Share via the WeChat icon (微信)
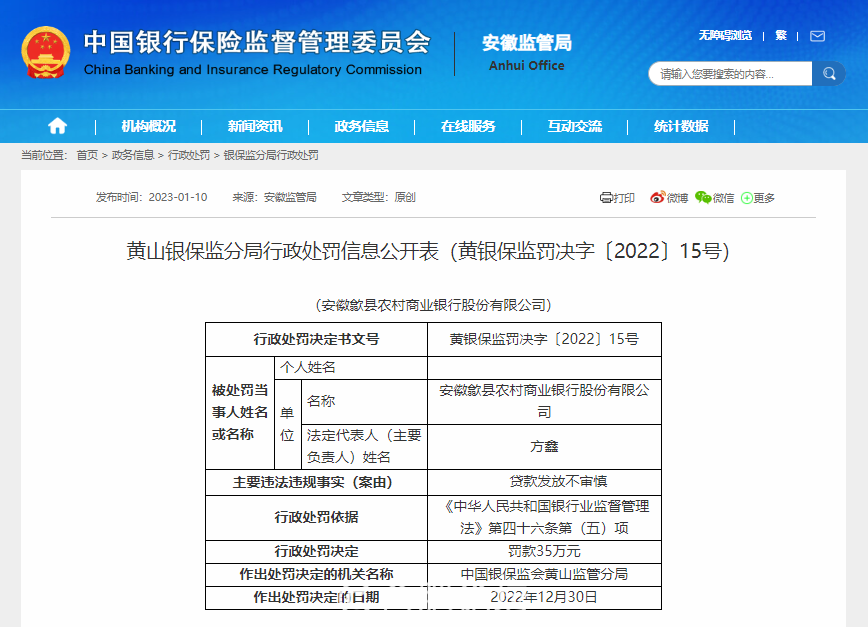The width and height of the screenshot is (868, 627). click(714, 198)
